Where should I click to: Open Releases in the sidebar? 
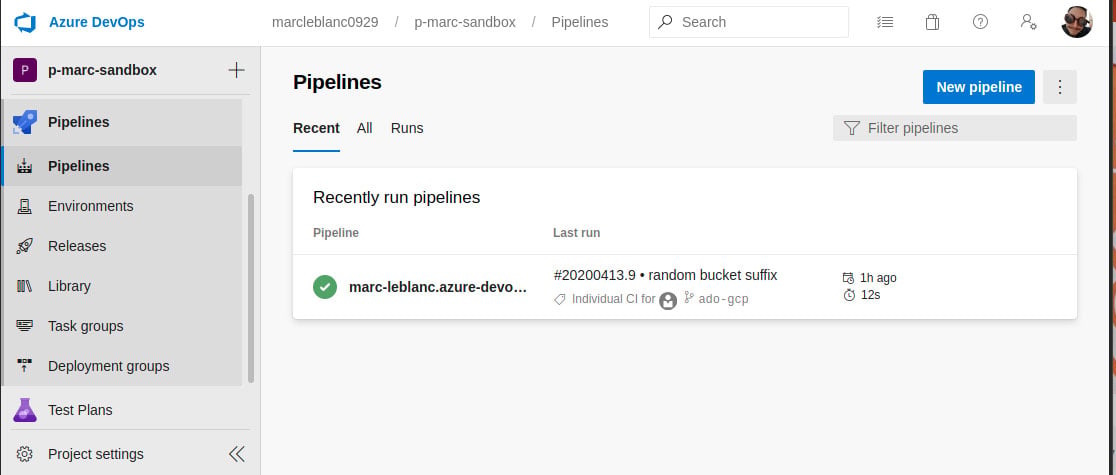click(x=122, y=246)
